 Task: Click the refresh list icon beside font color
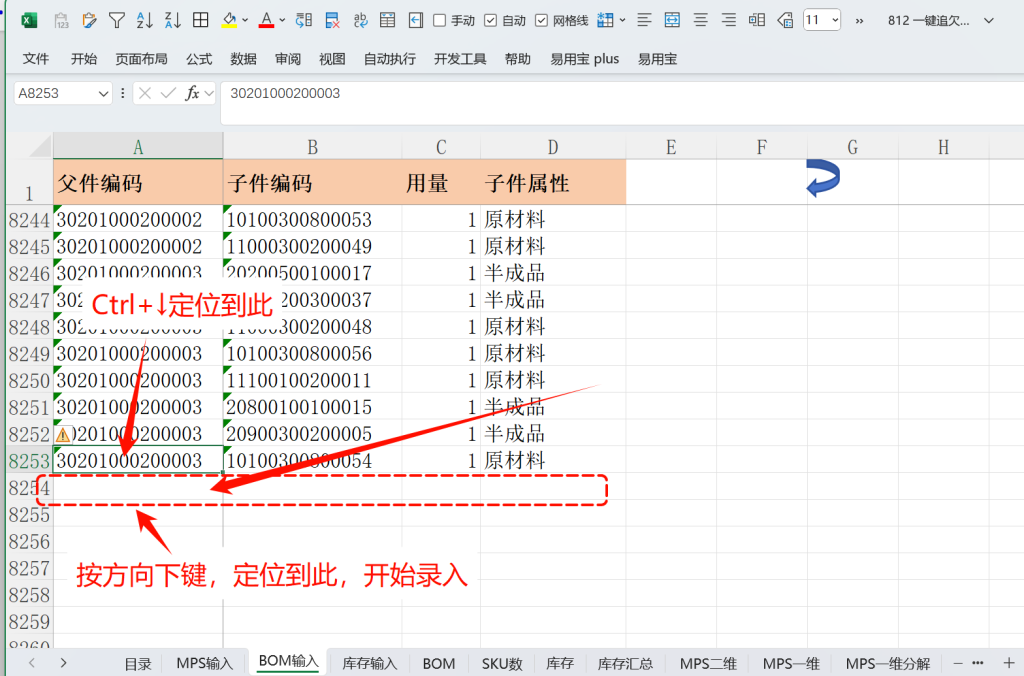click(x=304, y=21)
